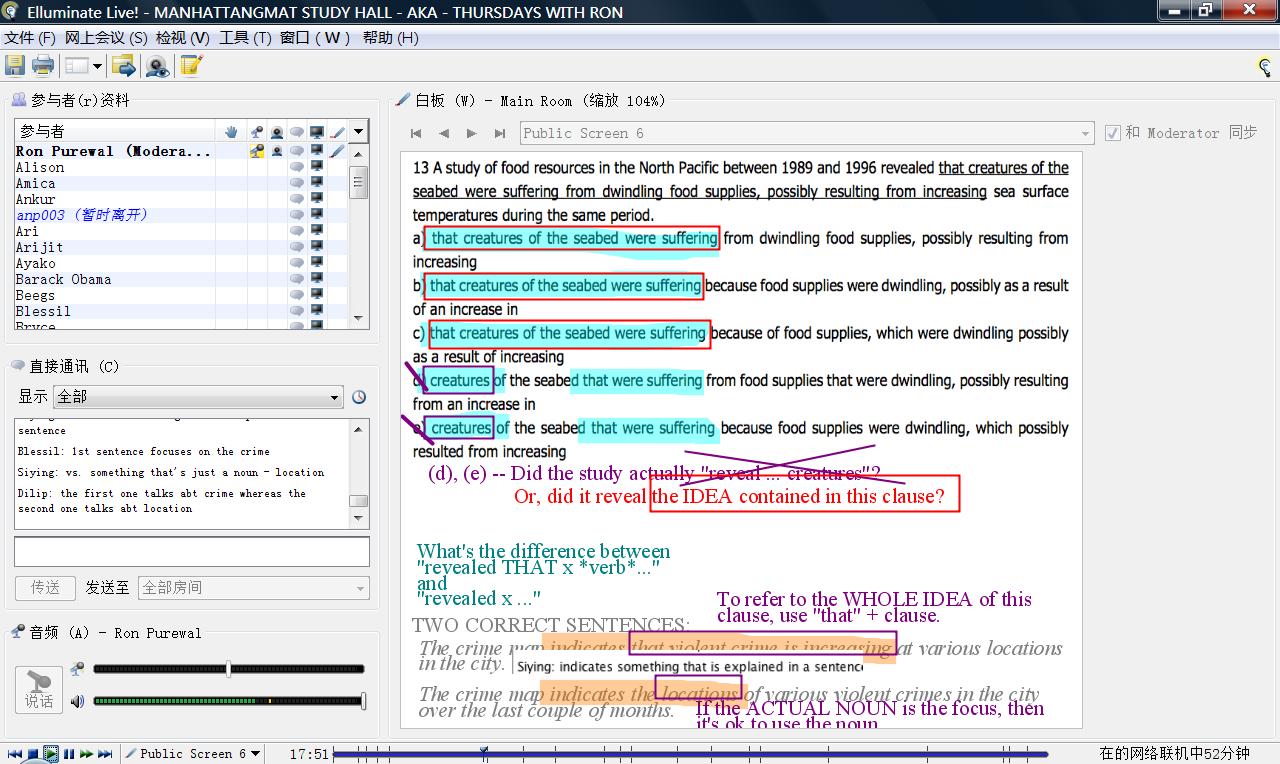
Task: Open the 工具 (T) menu
Action: click(245, 38)
